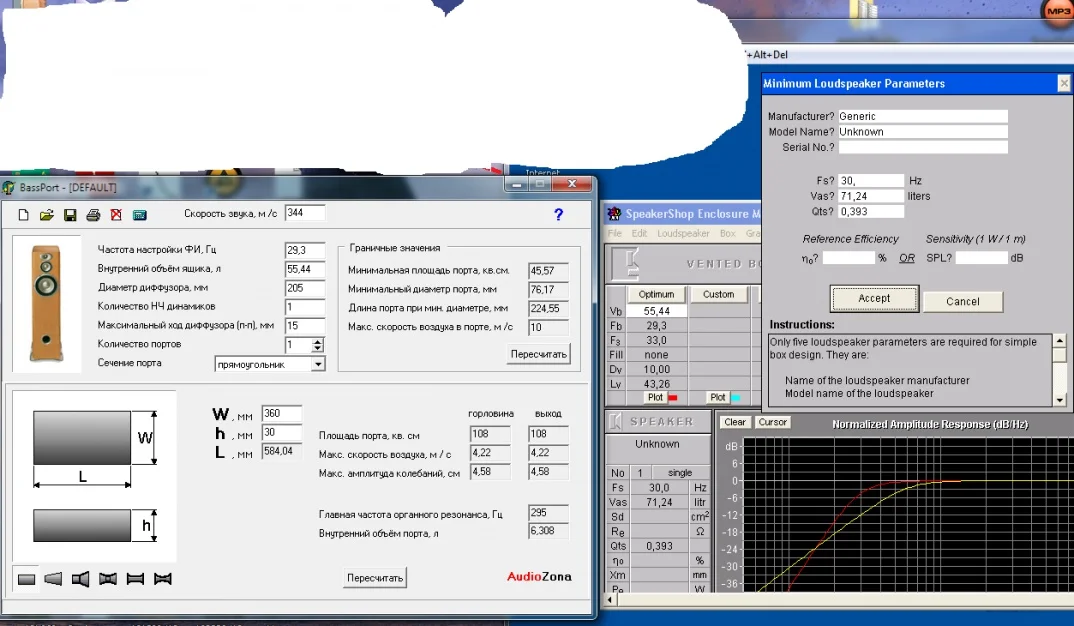Viewport: 1074px width, 626px height.
Task: Print results using BassPort printer icon
Action: (93, 214)
